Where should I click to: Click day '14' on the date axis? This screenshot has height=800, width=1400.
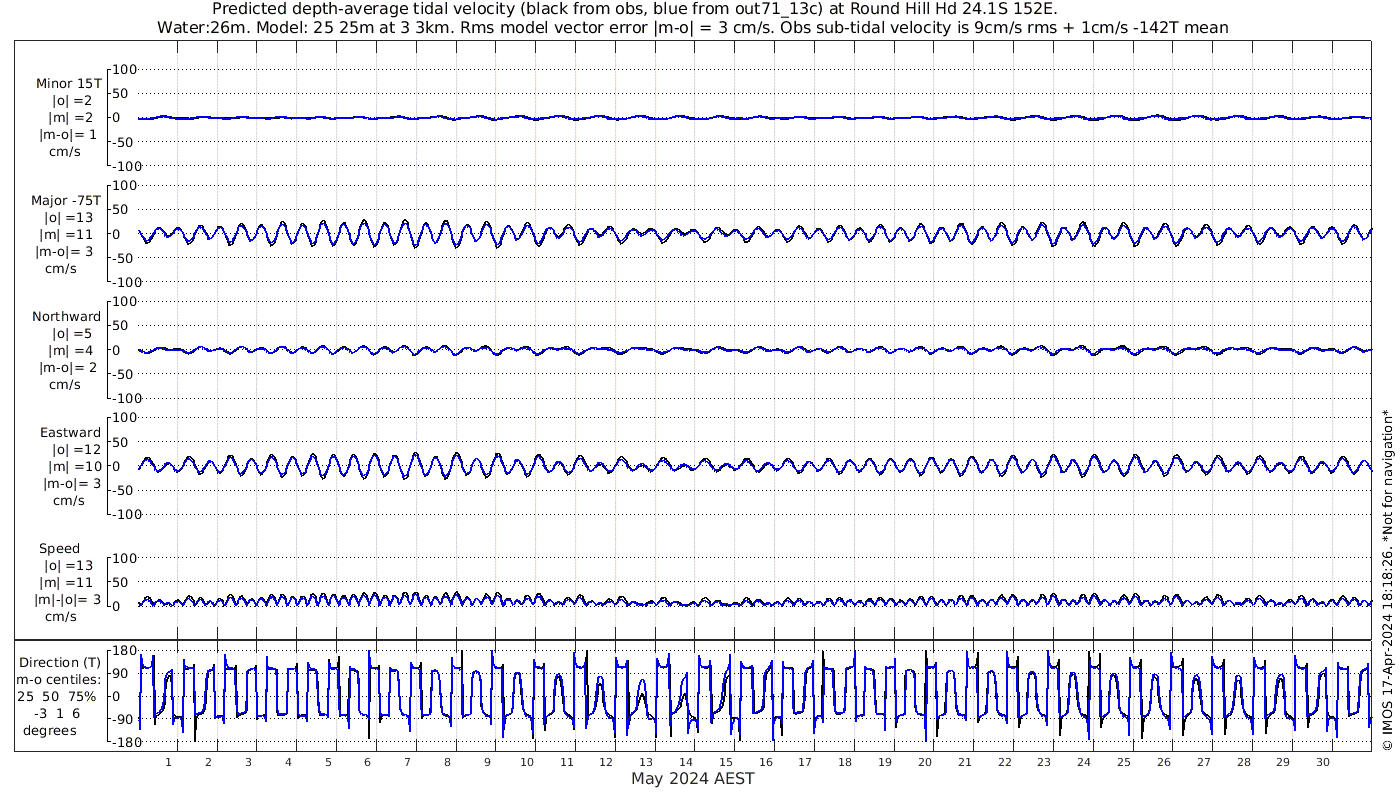click(686, 762)
